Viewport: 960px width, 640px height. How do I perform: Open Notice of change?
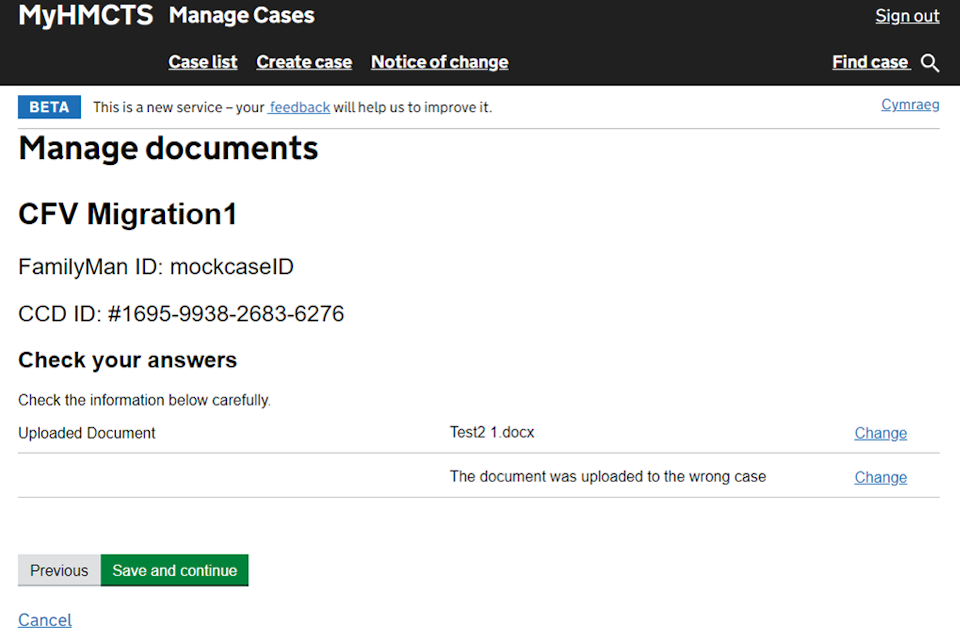click(x=439, y=62)
